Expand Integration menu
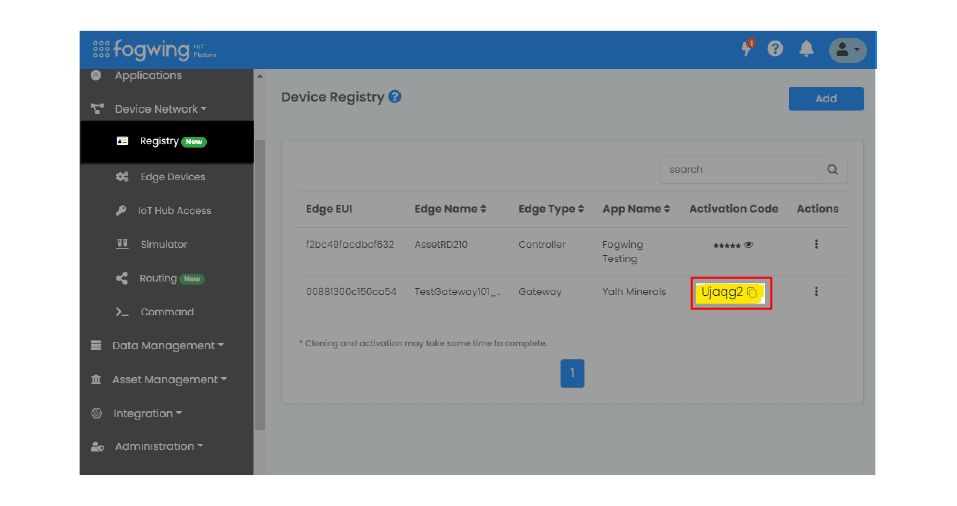The width and height of the screenshot is (957, 506). tap(147, 413)
